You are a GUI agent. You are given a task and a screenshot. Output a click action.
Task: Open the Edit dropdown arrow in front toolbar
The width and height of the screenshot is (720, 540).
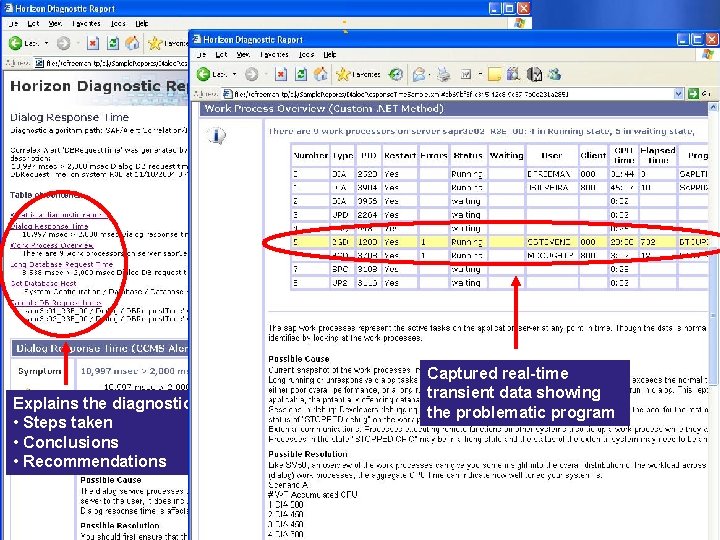[480, 74]
